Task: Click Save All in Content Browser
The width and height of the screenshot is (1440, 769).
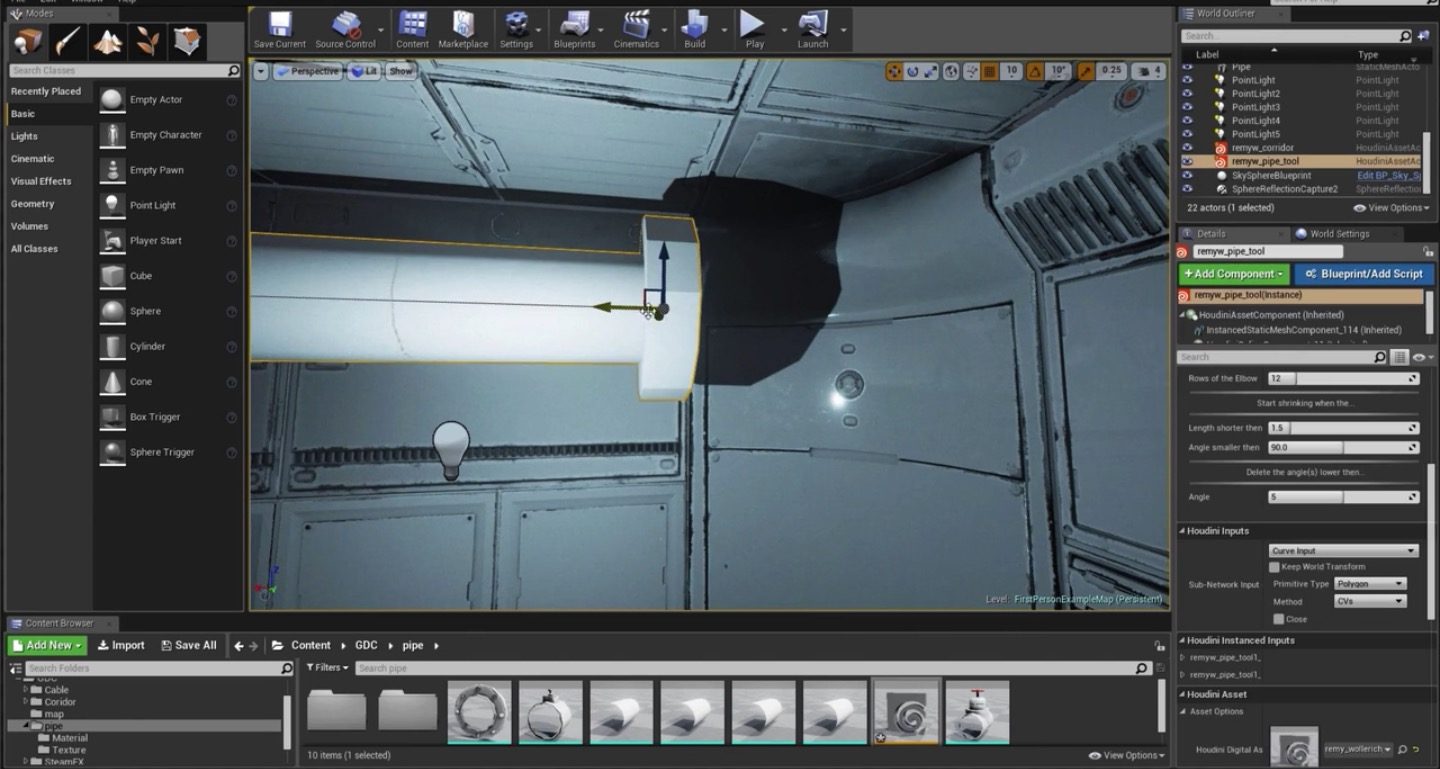Action: 188,646
